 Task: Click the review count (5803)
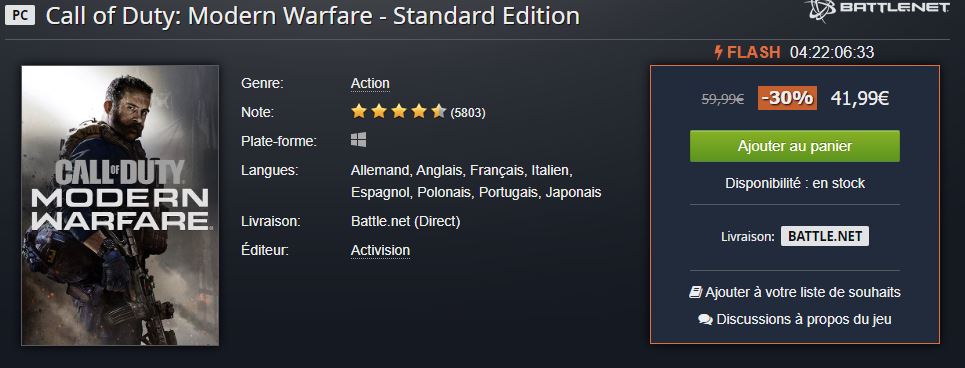click(468, 113)
